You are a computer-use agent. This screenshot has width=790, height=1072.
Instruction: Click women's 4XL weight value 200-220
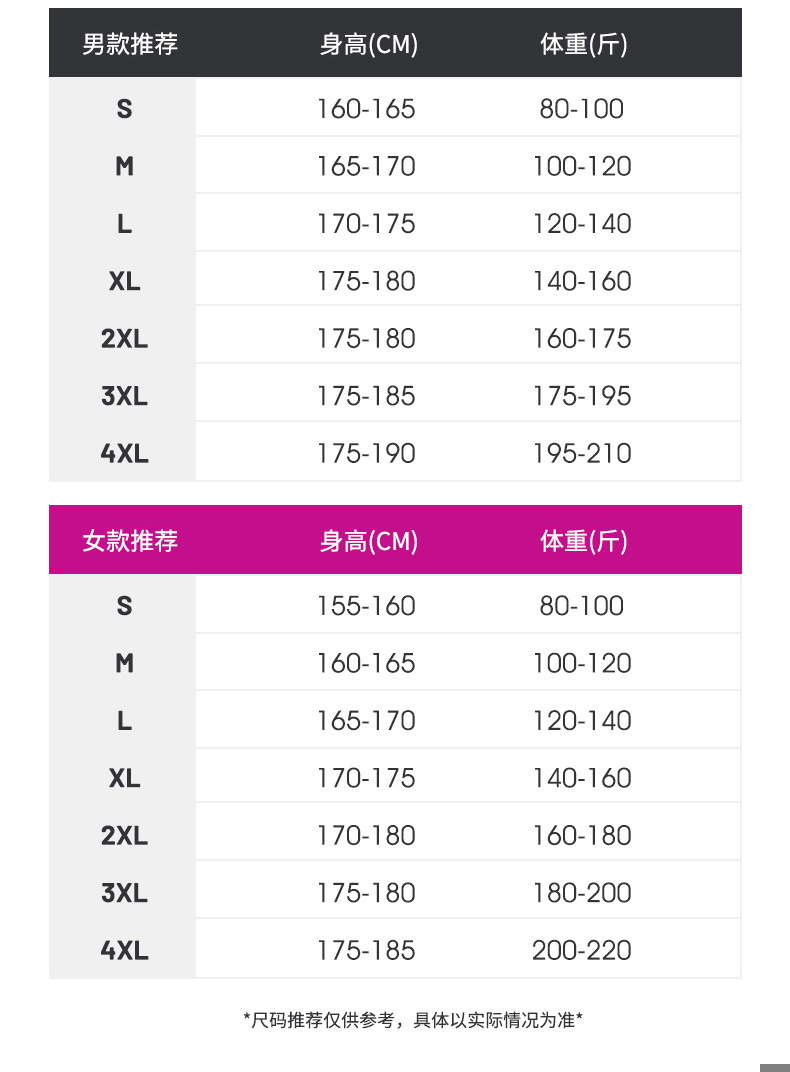point(582,950)
